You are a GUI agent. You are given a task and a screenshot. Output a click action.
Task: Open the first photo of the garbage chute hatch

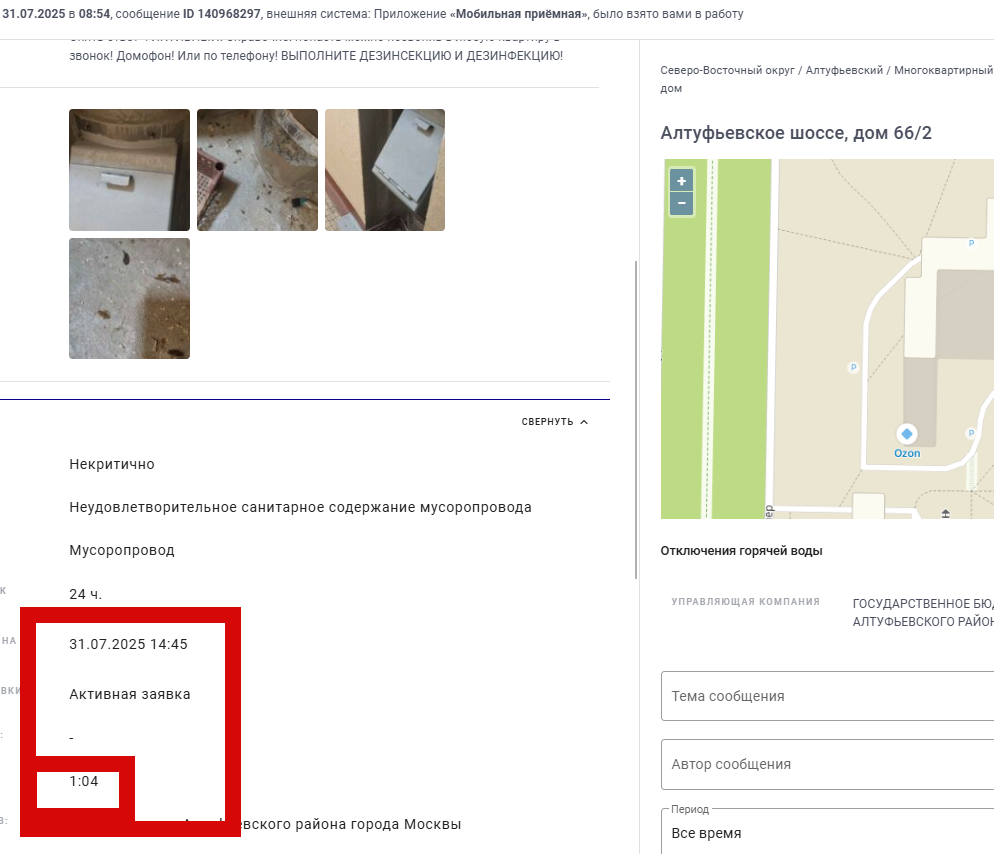point(129,170)
